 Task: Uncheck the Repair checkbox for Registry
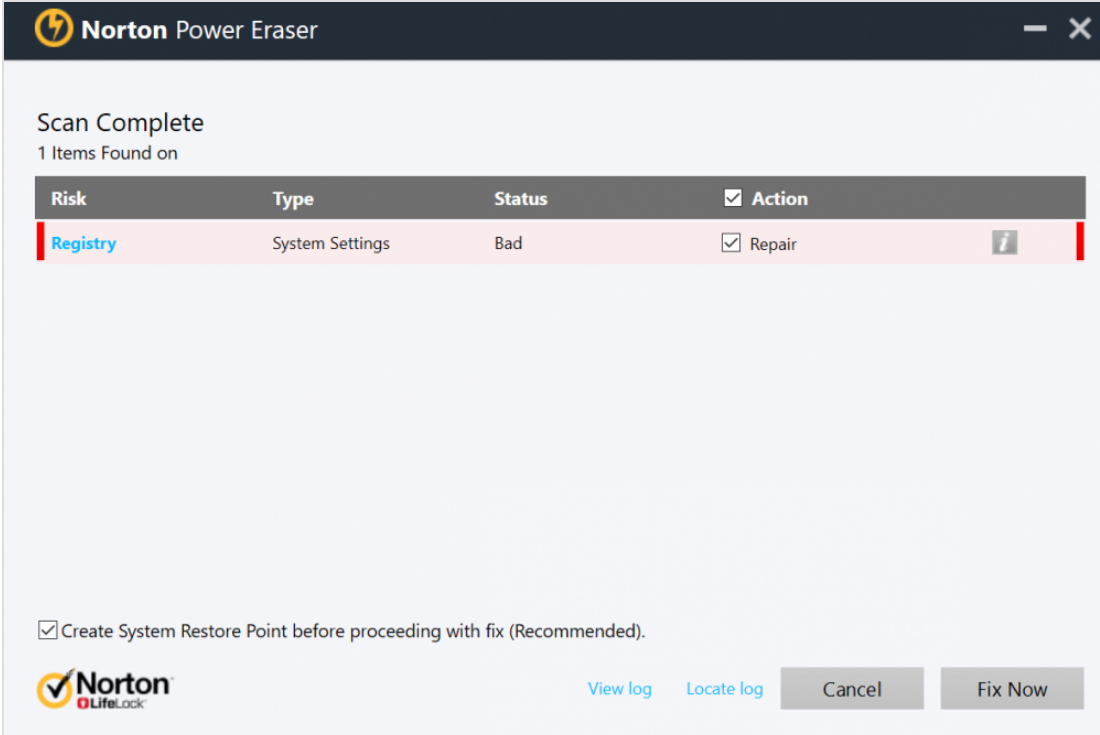[731, 243]
